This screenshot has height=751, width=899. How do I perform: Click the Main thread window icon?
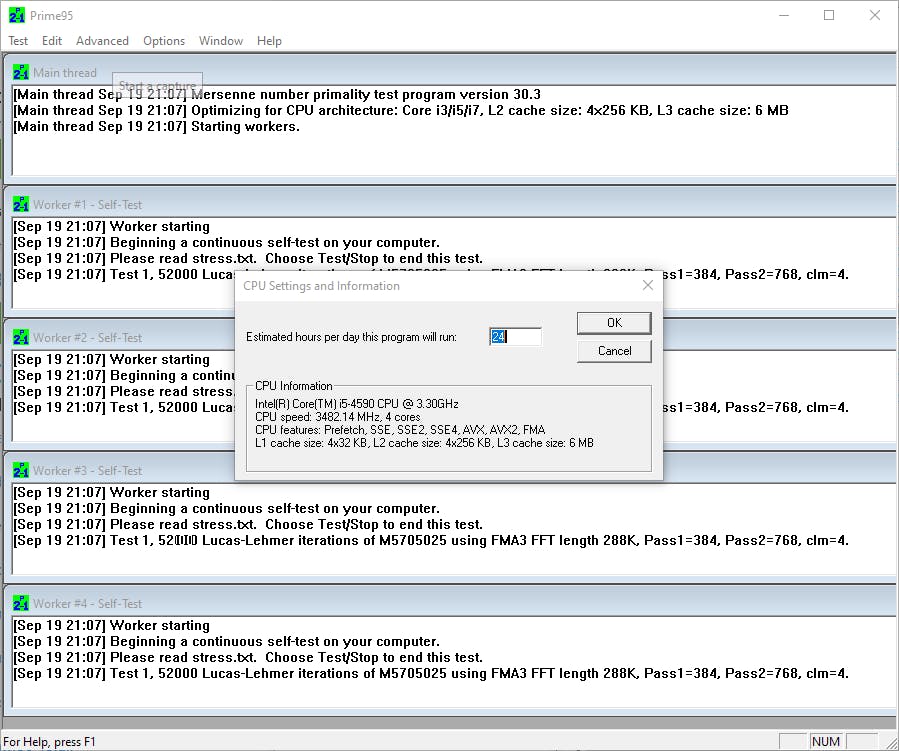pos(21,72)
